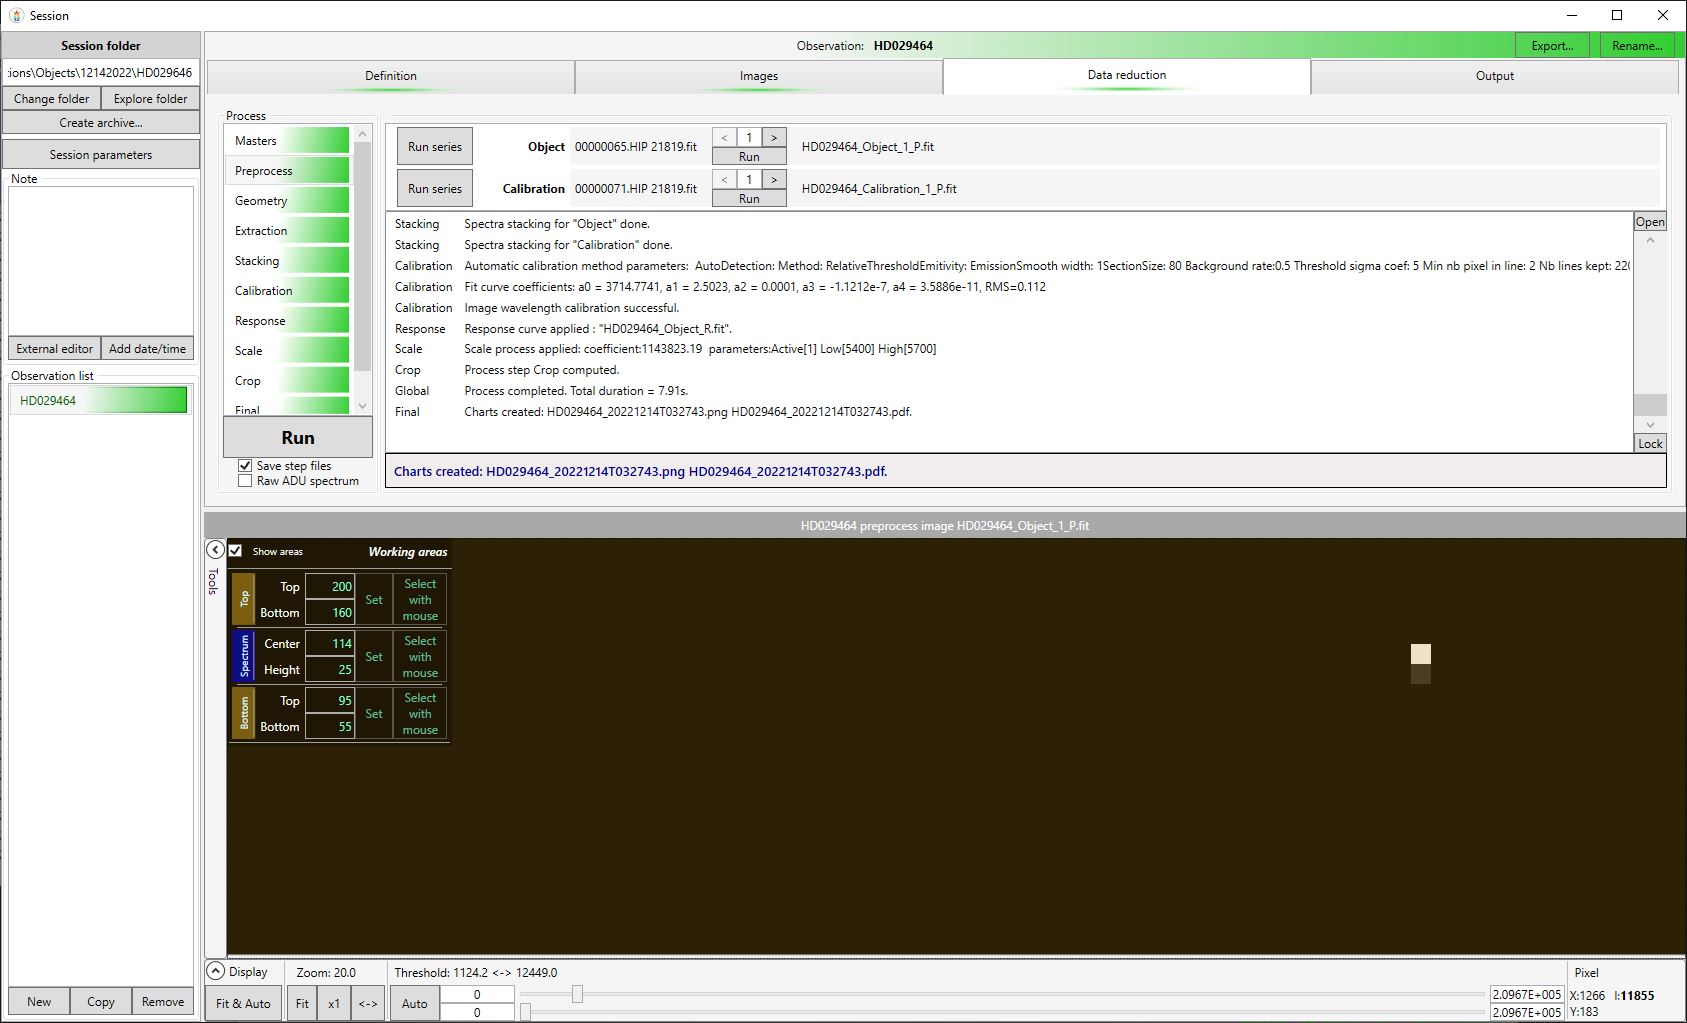Open the Output tab

coord(1494,76)
